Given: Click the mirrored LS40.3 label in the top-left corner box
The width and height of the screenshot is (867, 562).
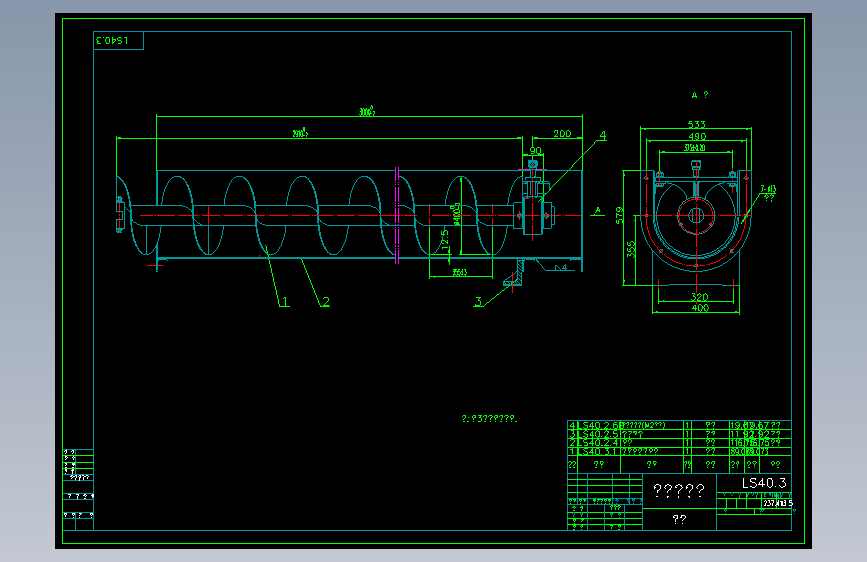Looking at the screenshot, I should coord(112,40).
